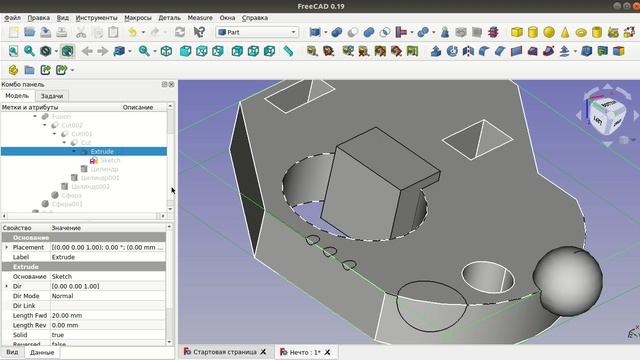Click the Union (fuse) tool icon
Viewport: 640px width, 360px height.
coord(369,32)
